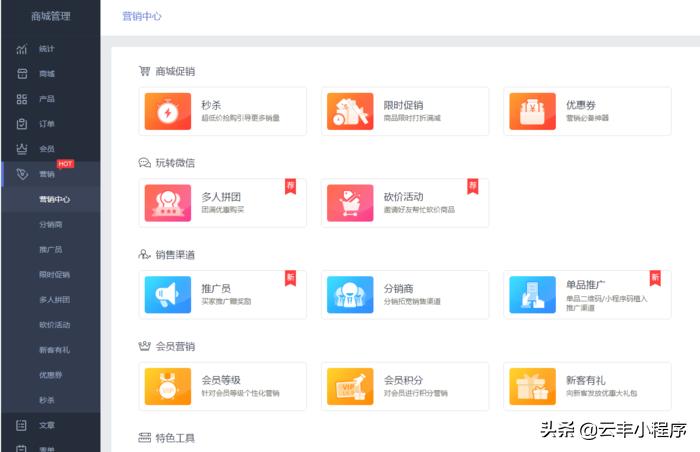The height and width of the screenshot is (452, 700).
Task: Open the 单品推广 blue phone icon
Action: [x=533, y=295]
